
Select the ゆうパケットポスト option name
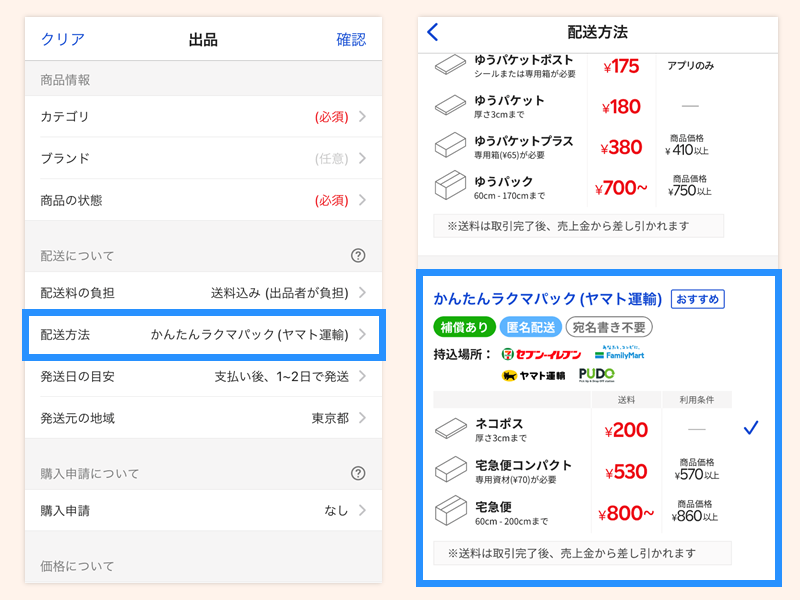pos(524,60)
